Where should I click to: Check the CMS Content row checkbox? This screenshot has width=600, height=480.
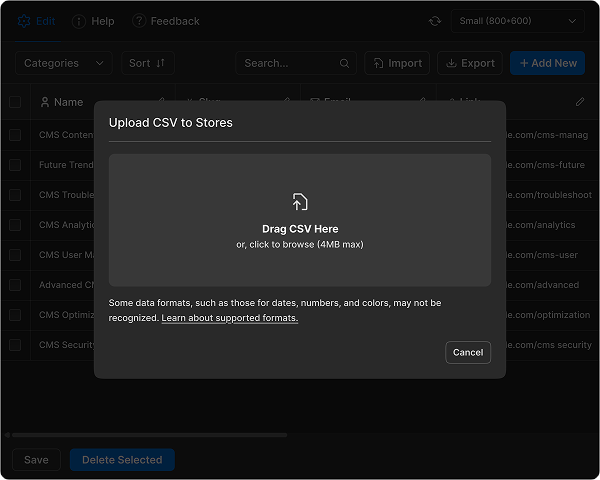15,135
